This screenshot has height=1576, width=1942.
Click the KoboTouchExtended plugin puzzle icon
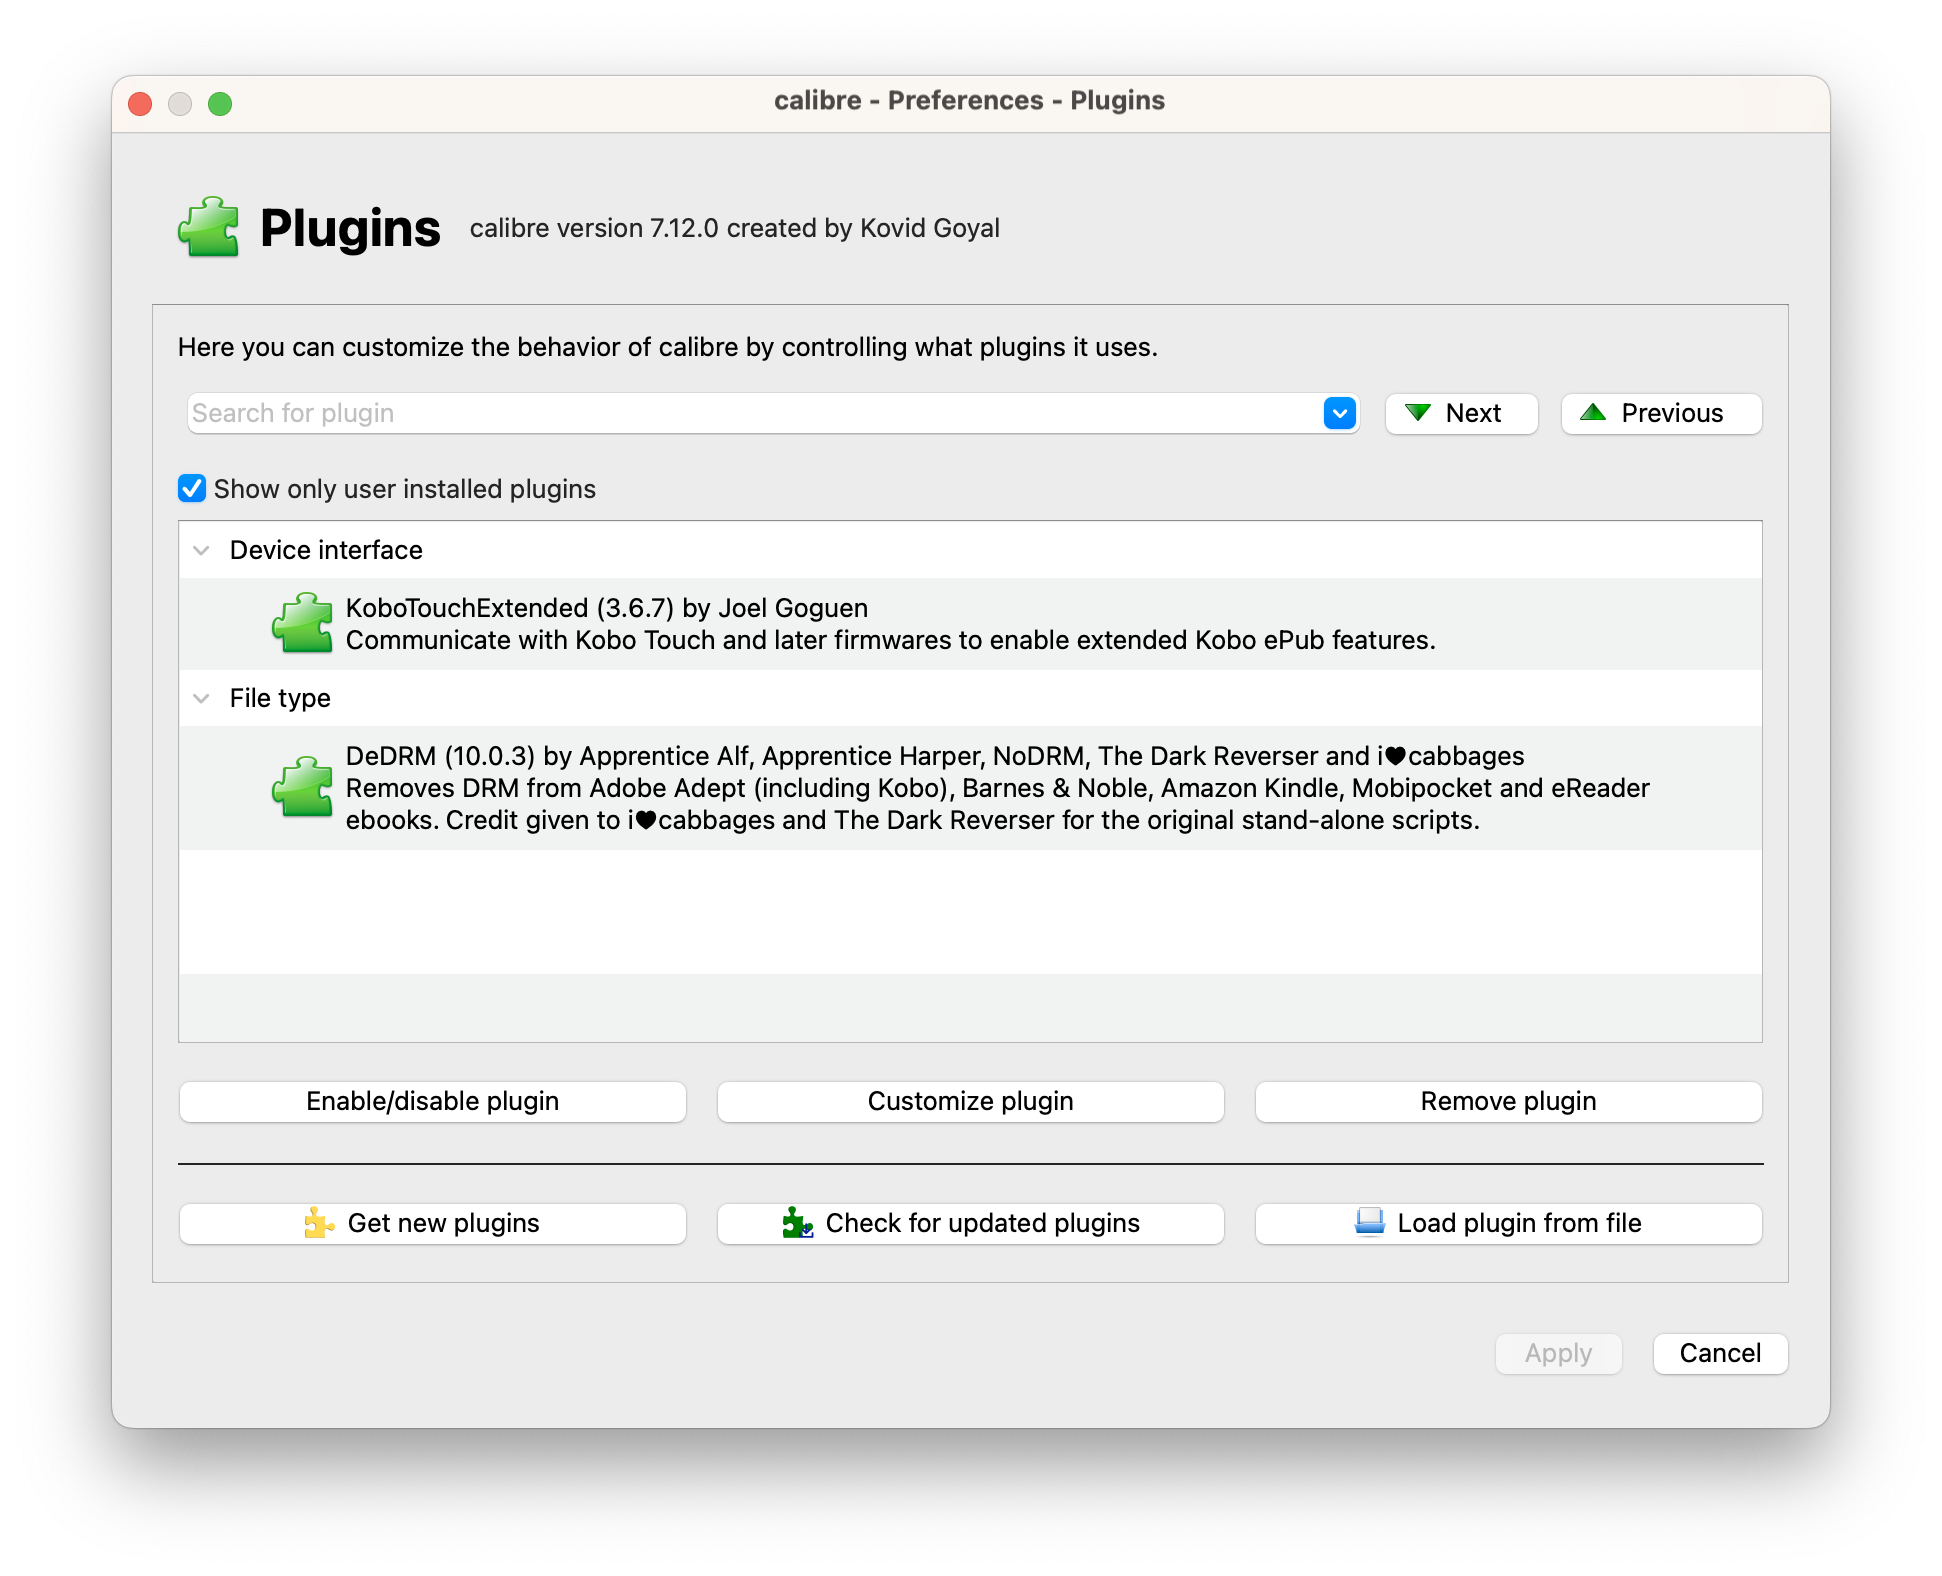[302, 623]
